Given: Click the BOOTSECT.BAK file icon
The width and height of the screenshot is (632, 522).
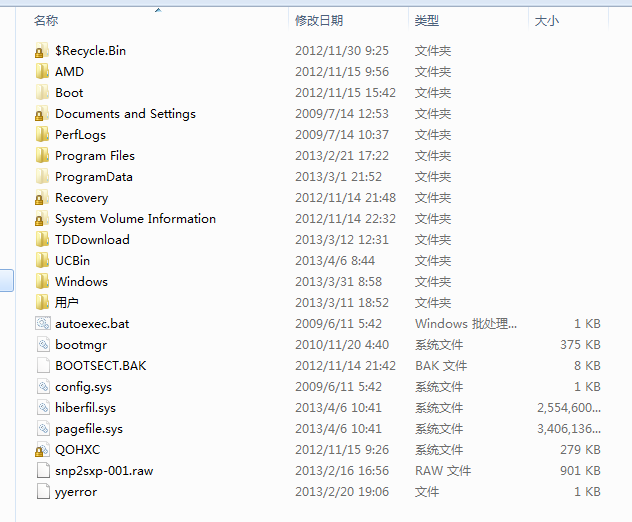Looking at the screenshot, I should click(x=43, y=366).
